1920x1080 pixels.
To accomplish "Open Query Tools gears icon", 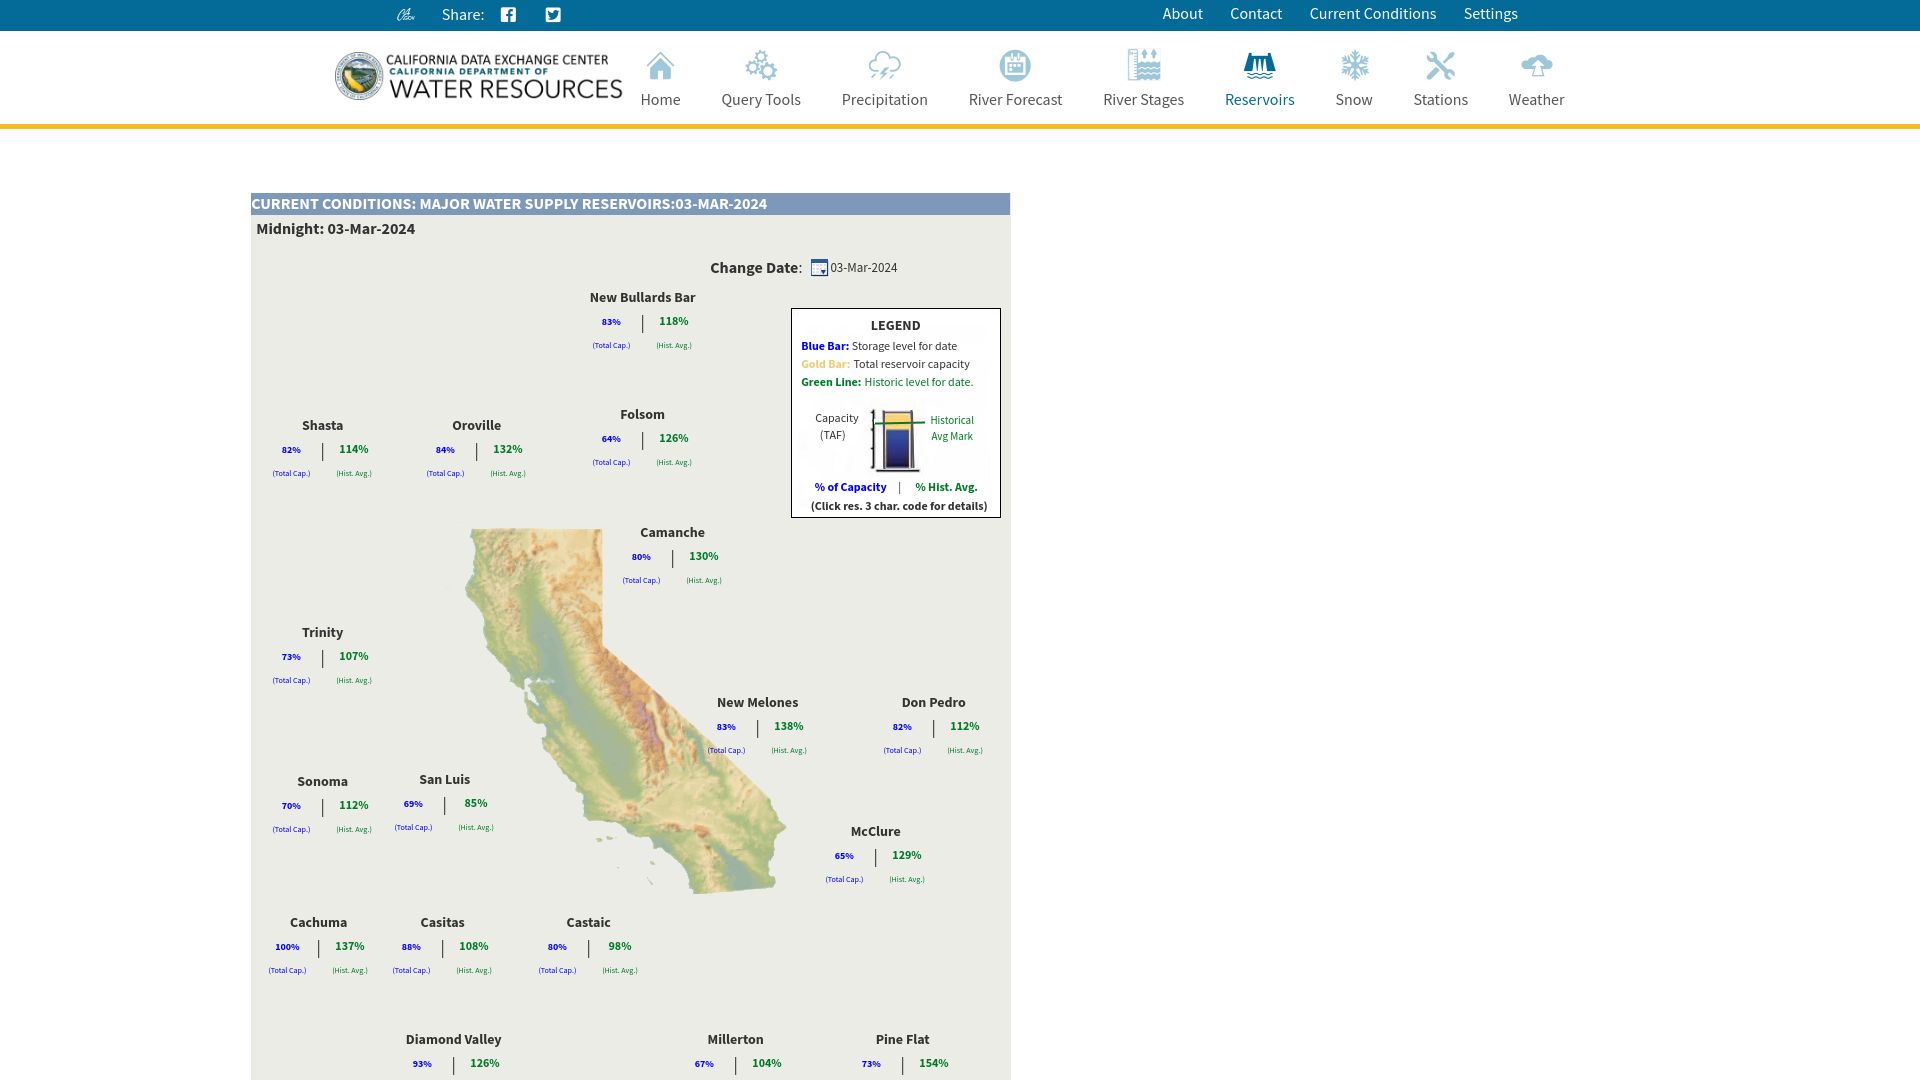I will coord(761,66).
